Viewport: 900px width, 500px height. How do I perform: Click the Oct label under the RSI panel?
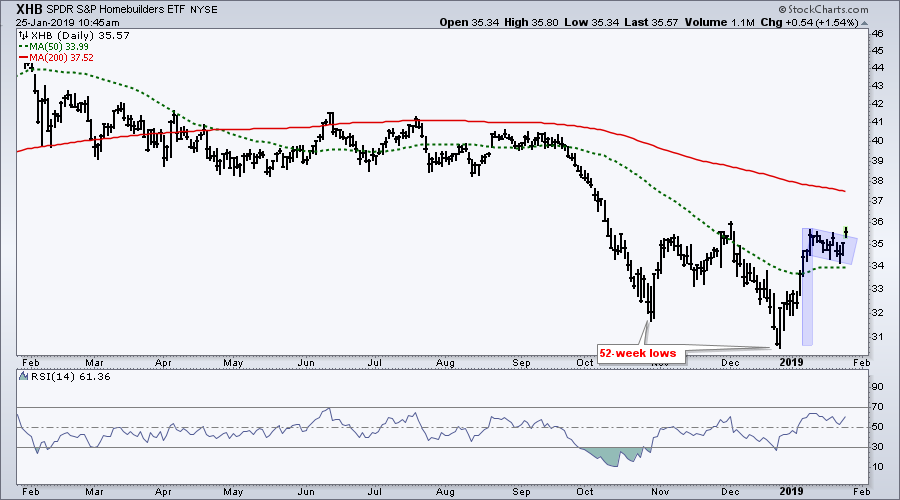click(x=585, y=491)
